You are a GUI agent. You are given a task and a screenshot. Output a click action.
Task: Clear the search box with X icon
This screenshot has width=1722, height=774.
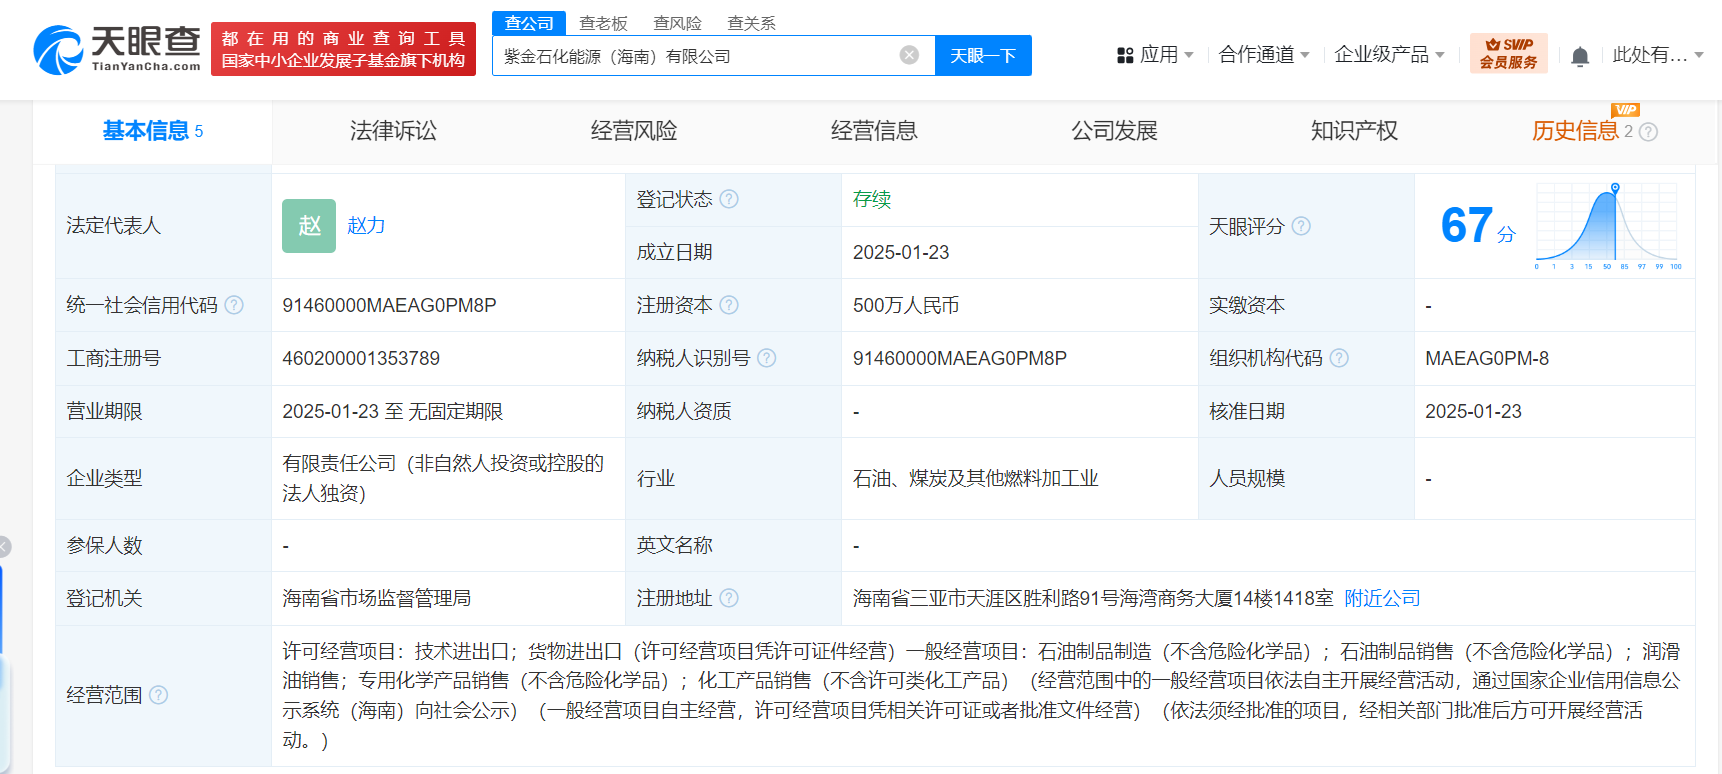coord(909,55)
